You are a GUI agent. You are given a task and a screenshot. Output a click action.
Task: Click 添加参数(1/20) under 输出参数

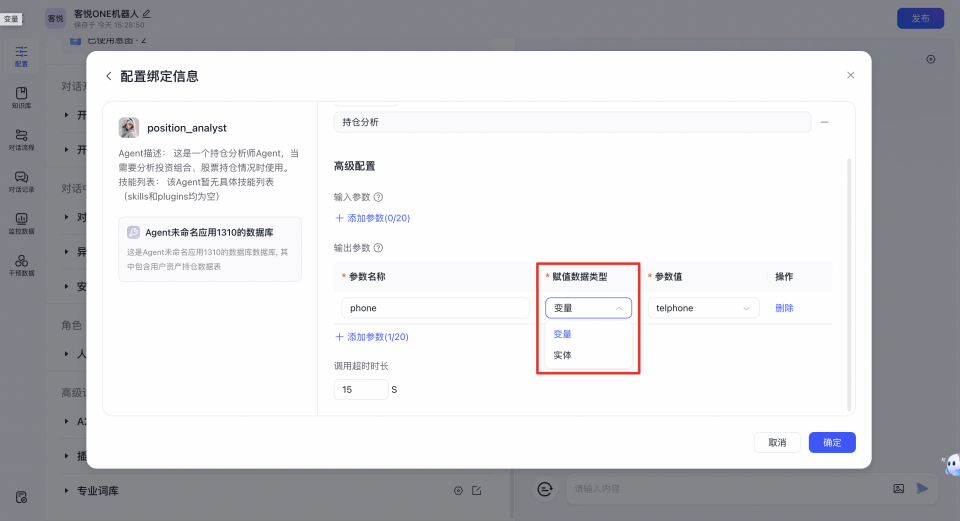tap(372, 337)
